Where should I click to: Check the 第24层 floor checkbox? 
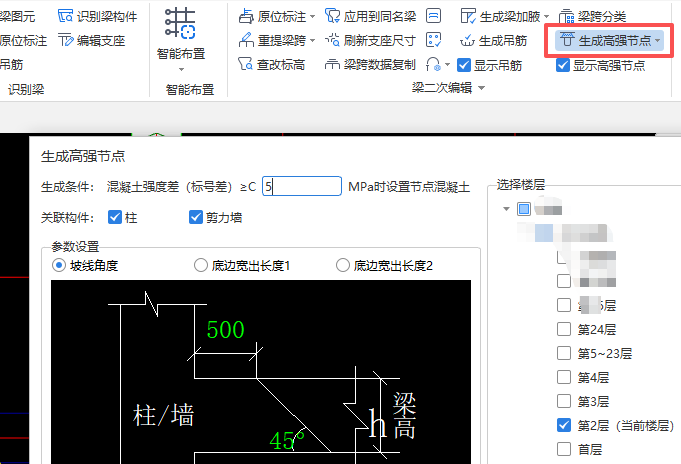(x=564, y=329)
